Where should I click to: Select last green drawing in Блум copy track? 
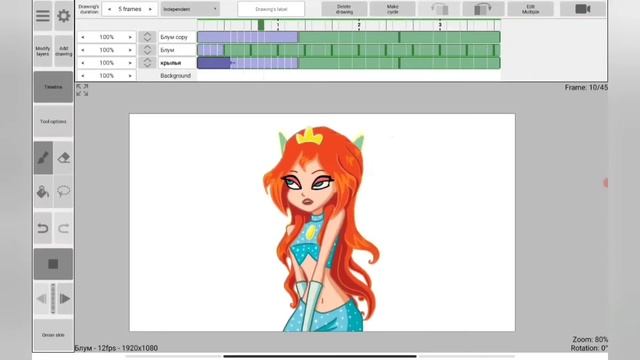point(450,37)
